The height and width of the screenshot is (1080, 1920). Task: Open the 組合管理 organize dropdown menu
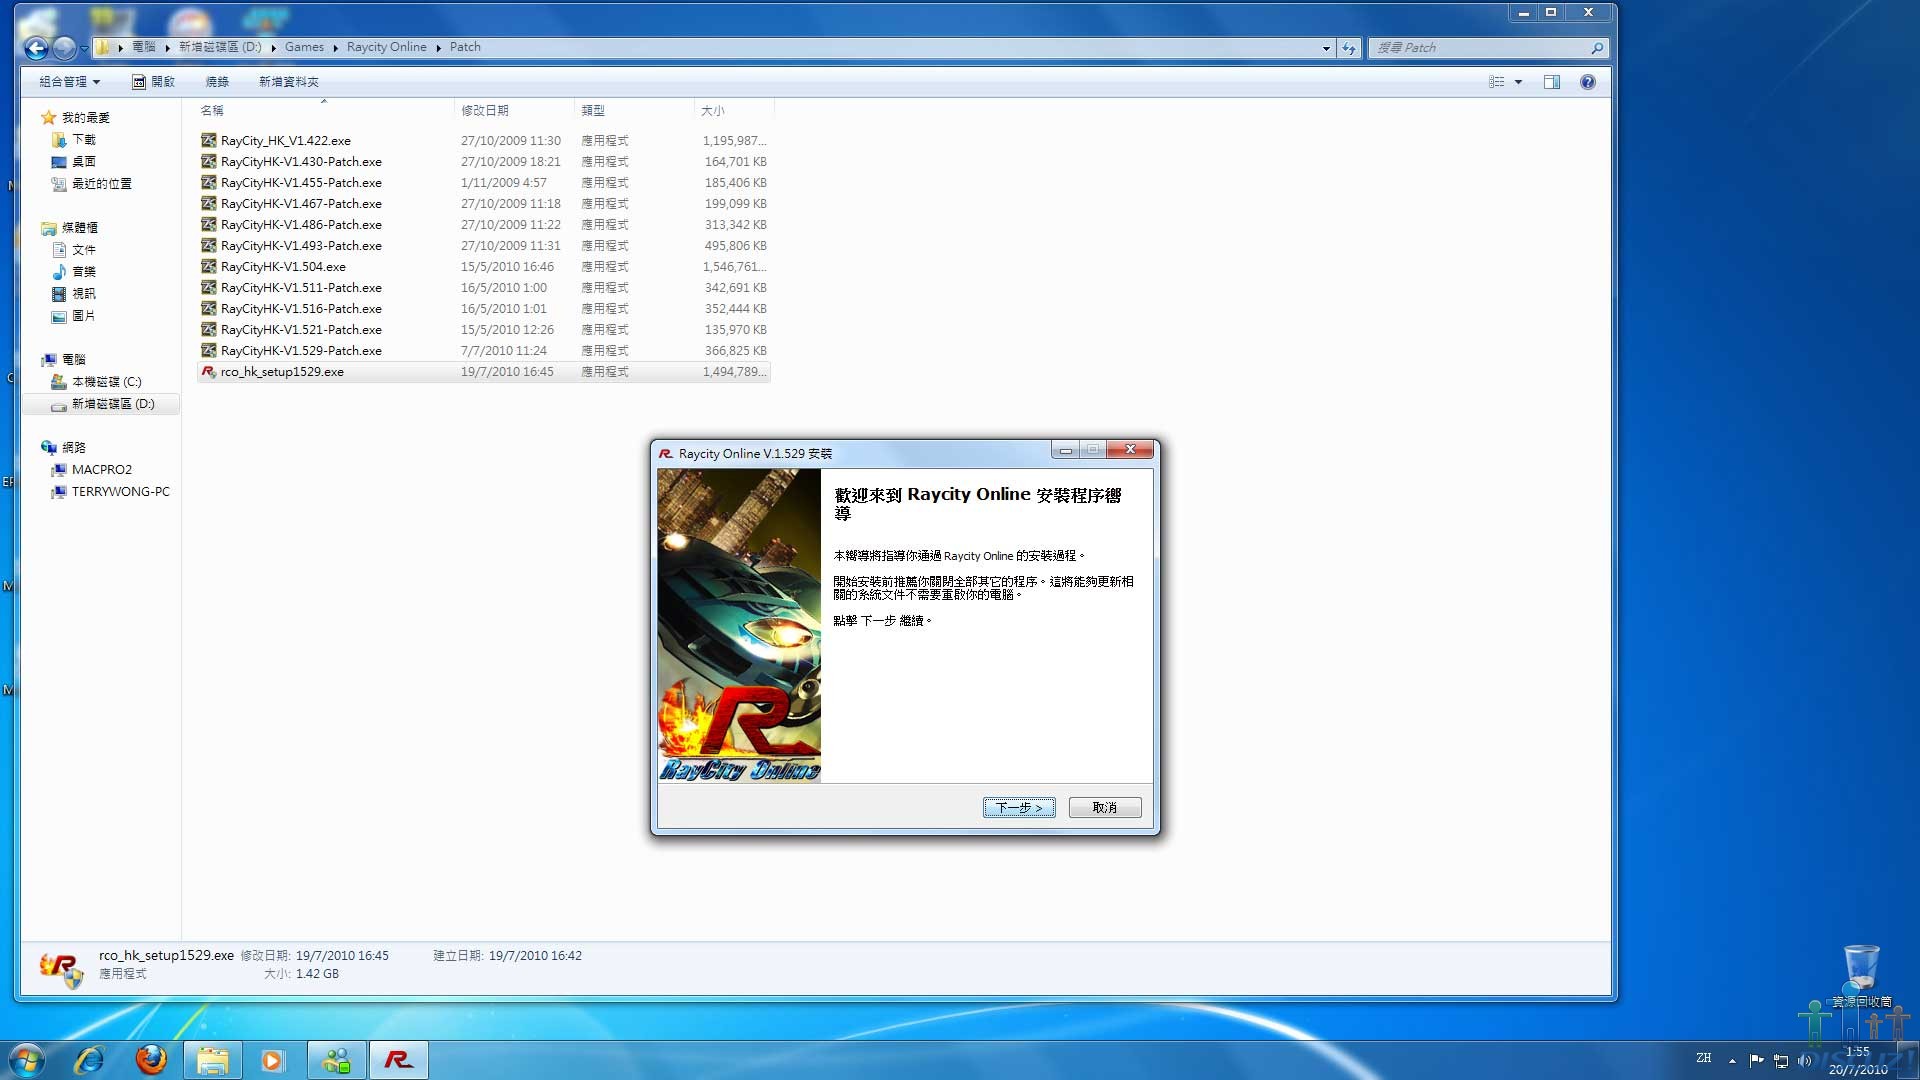tap(69, 82)
